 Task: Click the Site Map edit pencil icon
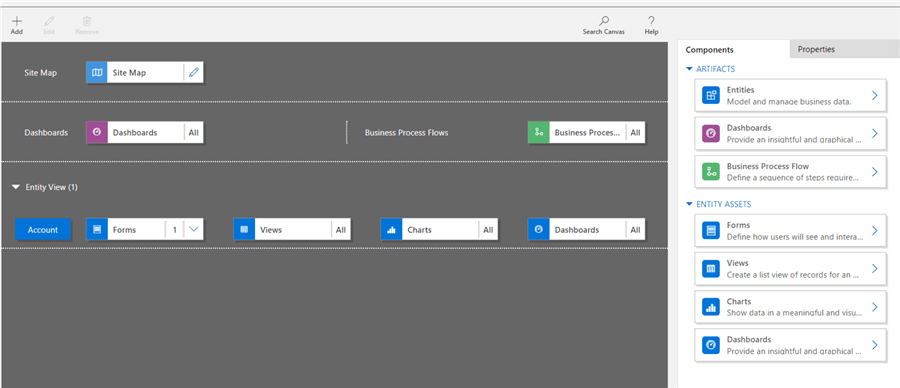tap(193, 73)
